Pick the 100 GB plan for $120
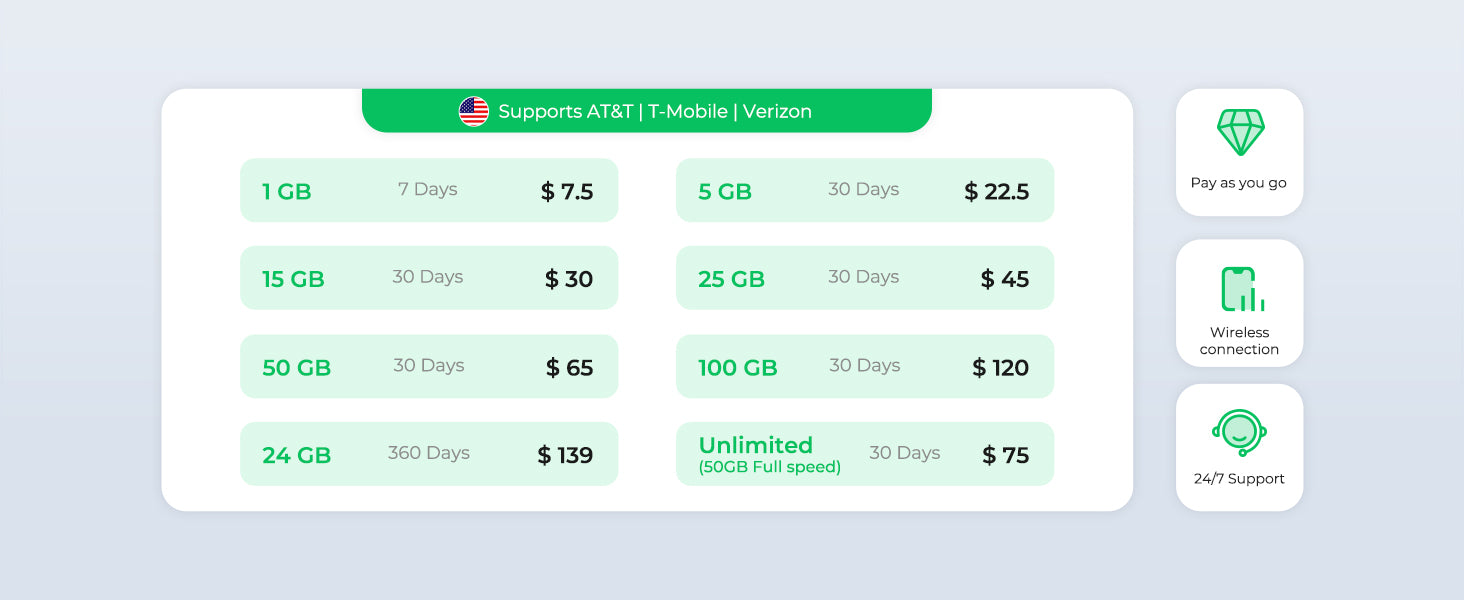The height and width of the screenshot is (600, 1464). (x=865, y=366)
